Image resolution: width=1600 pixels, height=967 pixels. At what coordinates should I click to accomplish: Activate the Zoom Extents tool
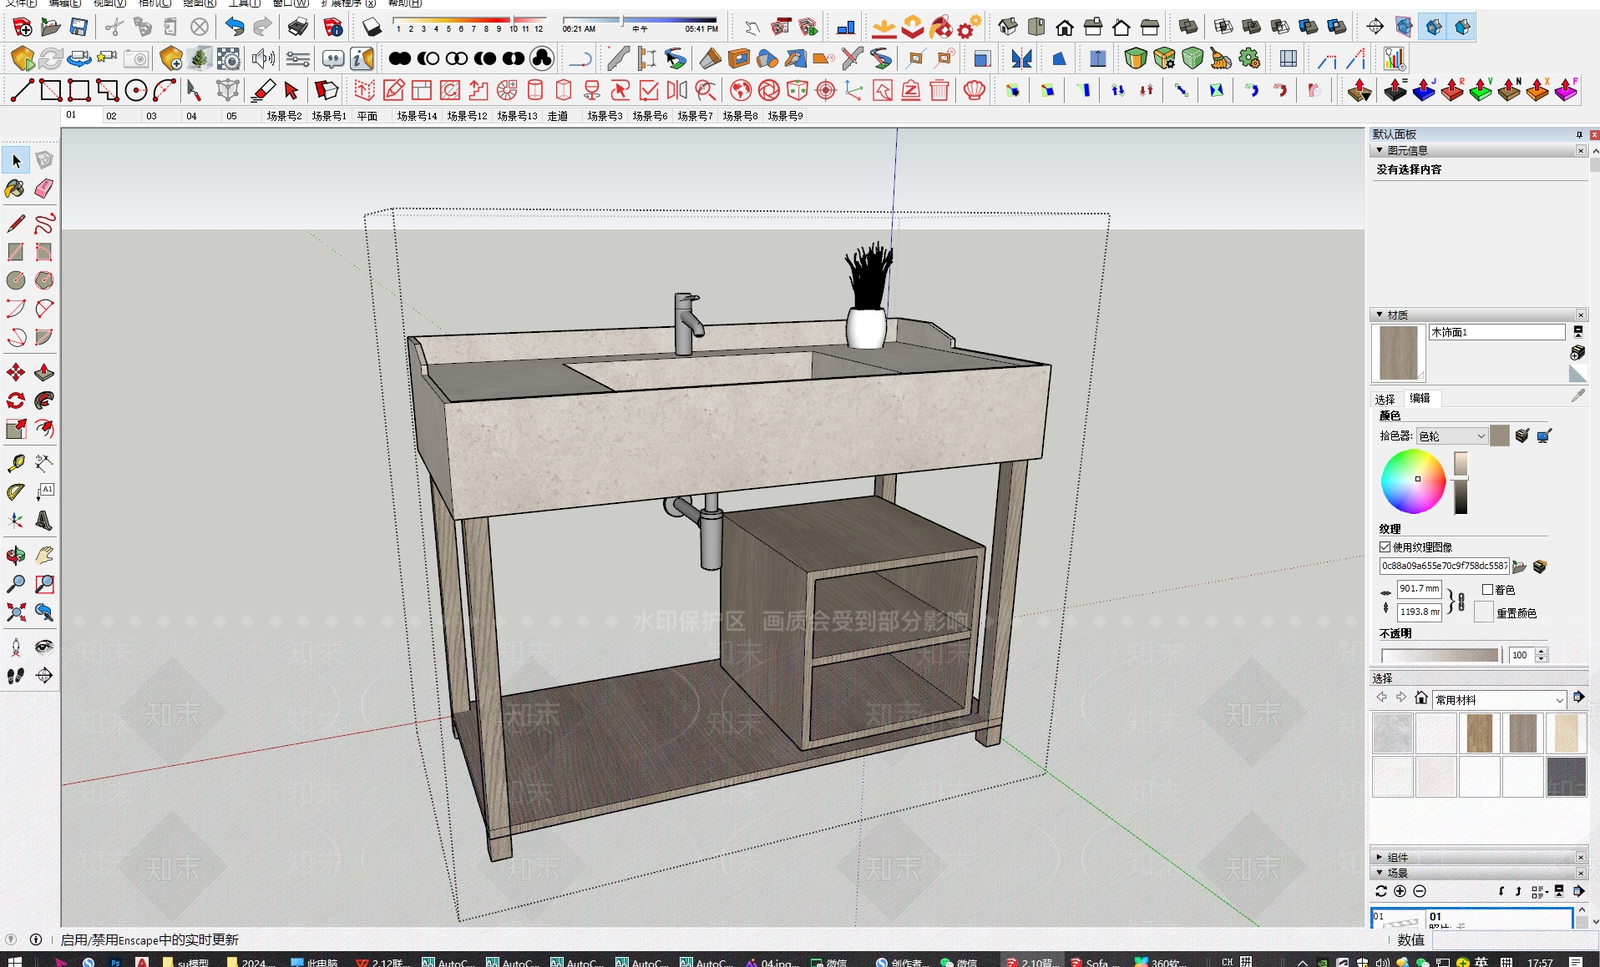coord(16,611)
